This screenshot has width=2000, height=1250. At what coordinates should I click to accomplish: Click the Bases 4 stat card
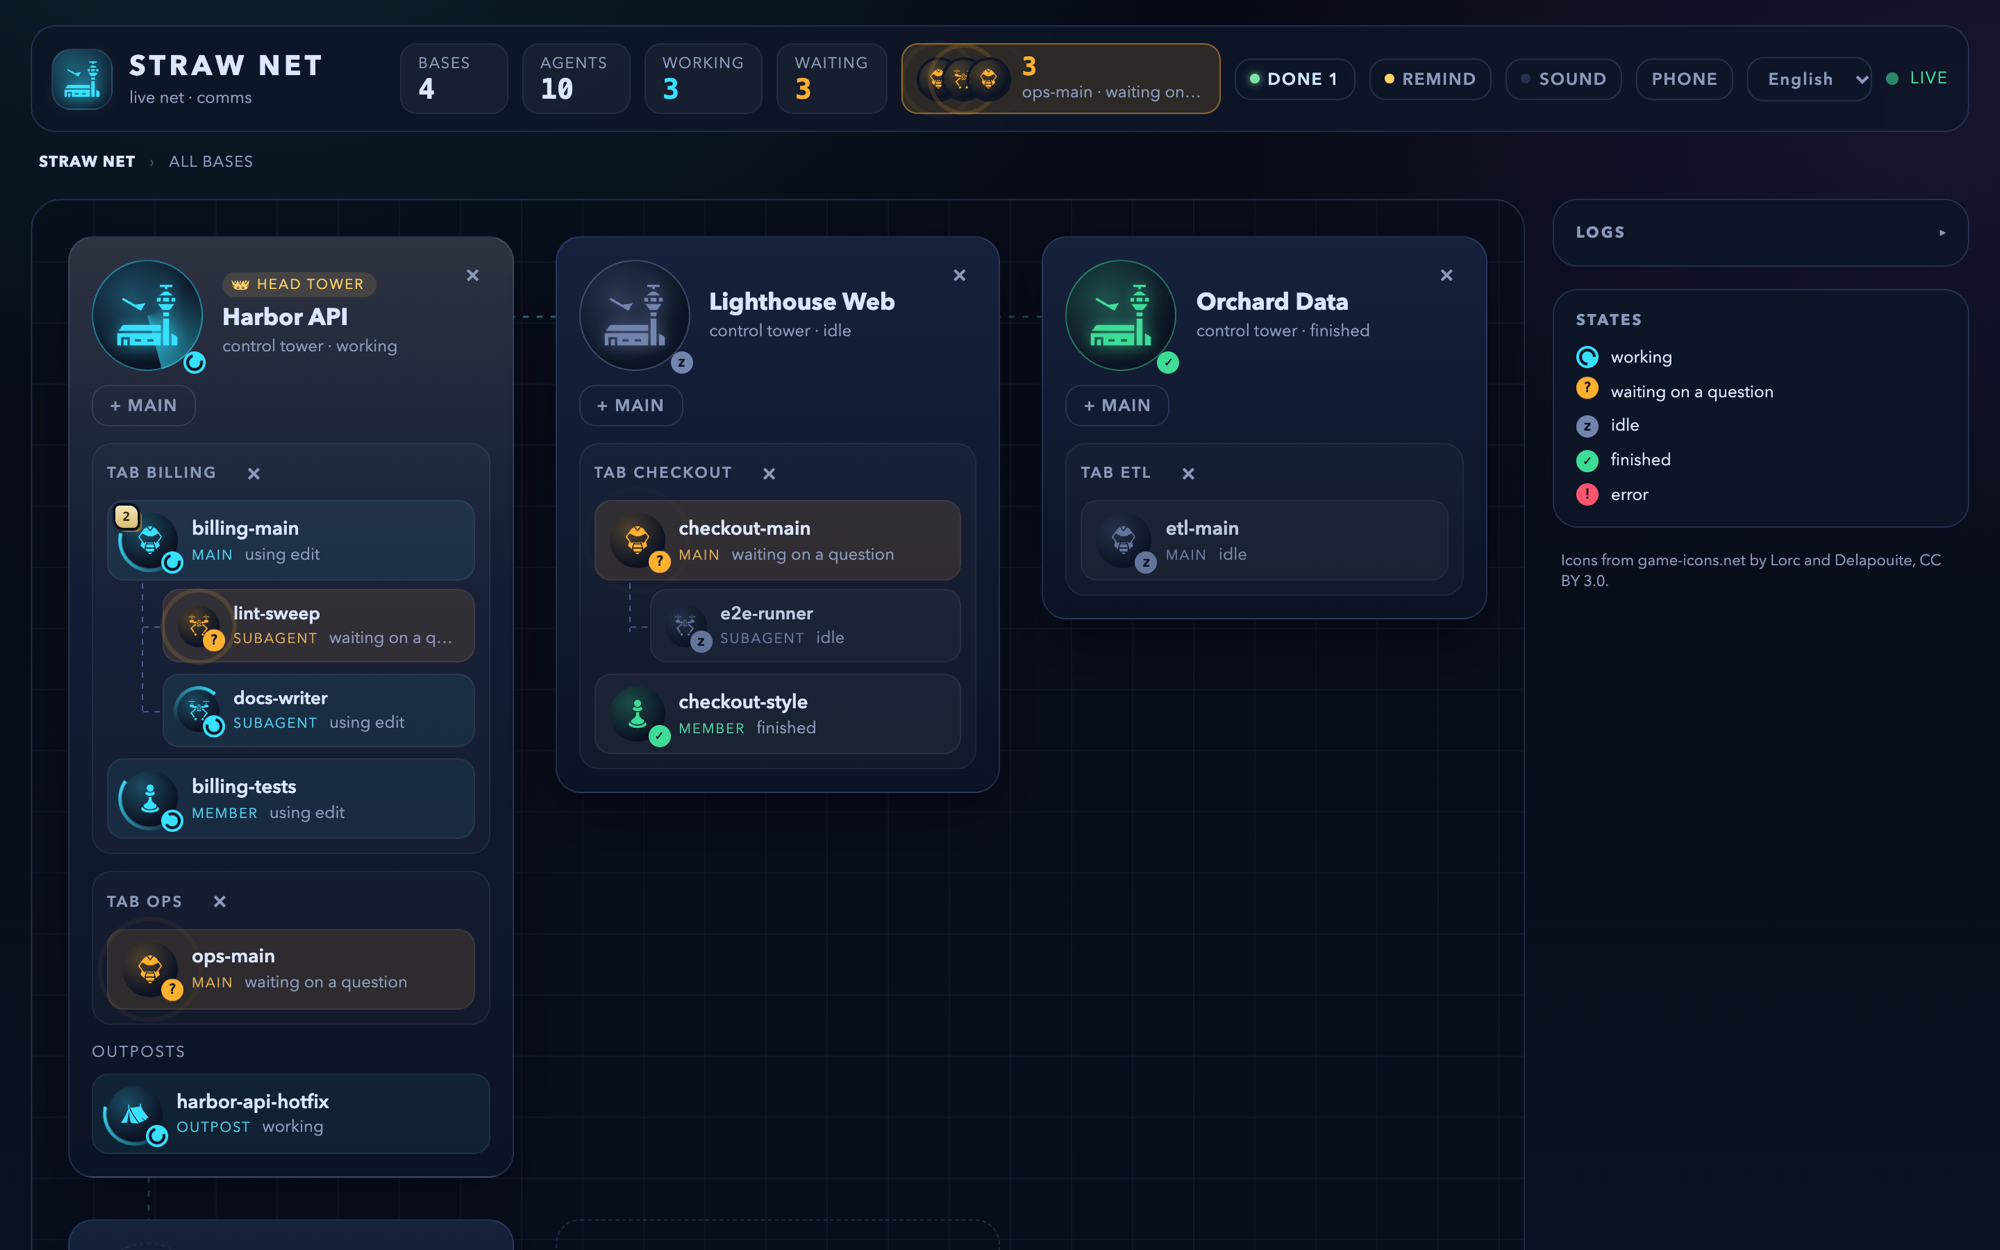click(455, 79)
